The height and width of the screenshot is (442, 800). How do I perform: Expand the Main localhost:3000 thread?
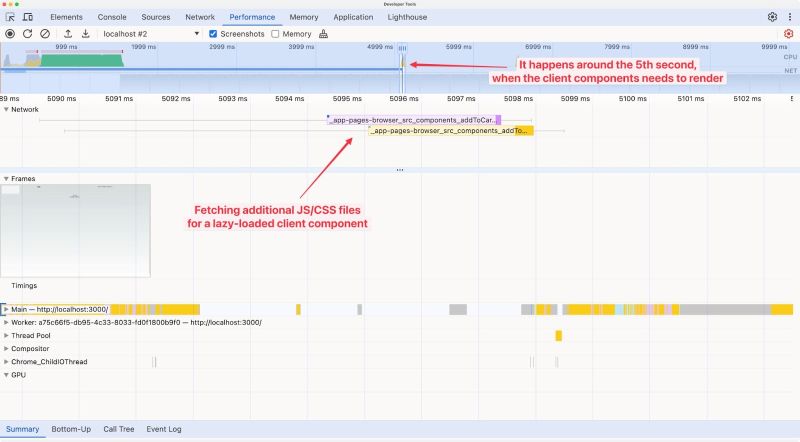click(x=6, y=309)
